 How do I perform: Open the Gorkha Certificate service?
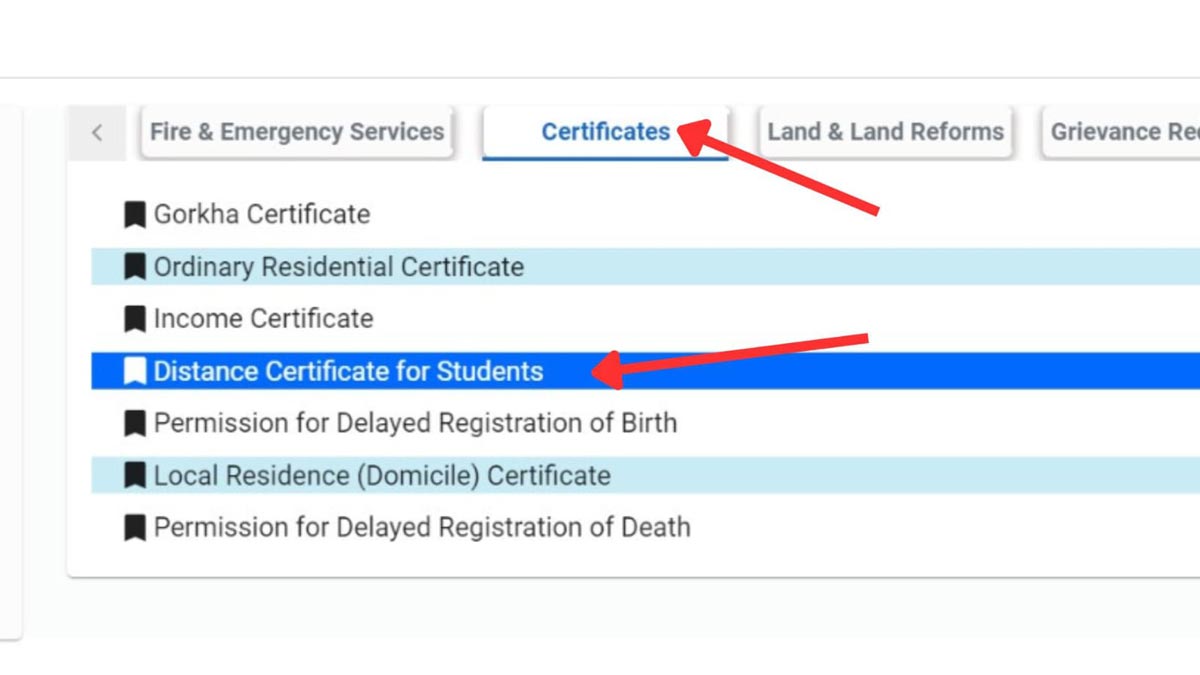[x=261, y=213]
